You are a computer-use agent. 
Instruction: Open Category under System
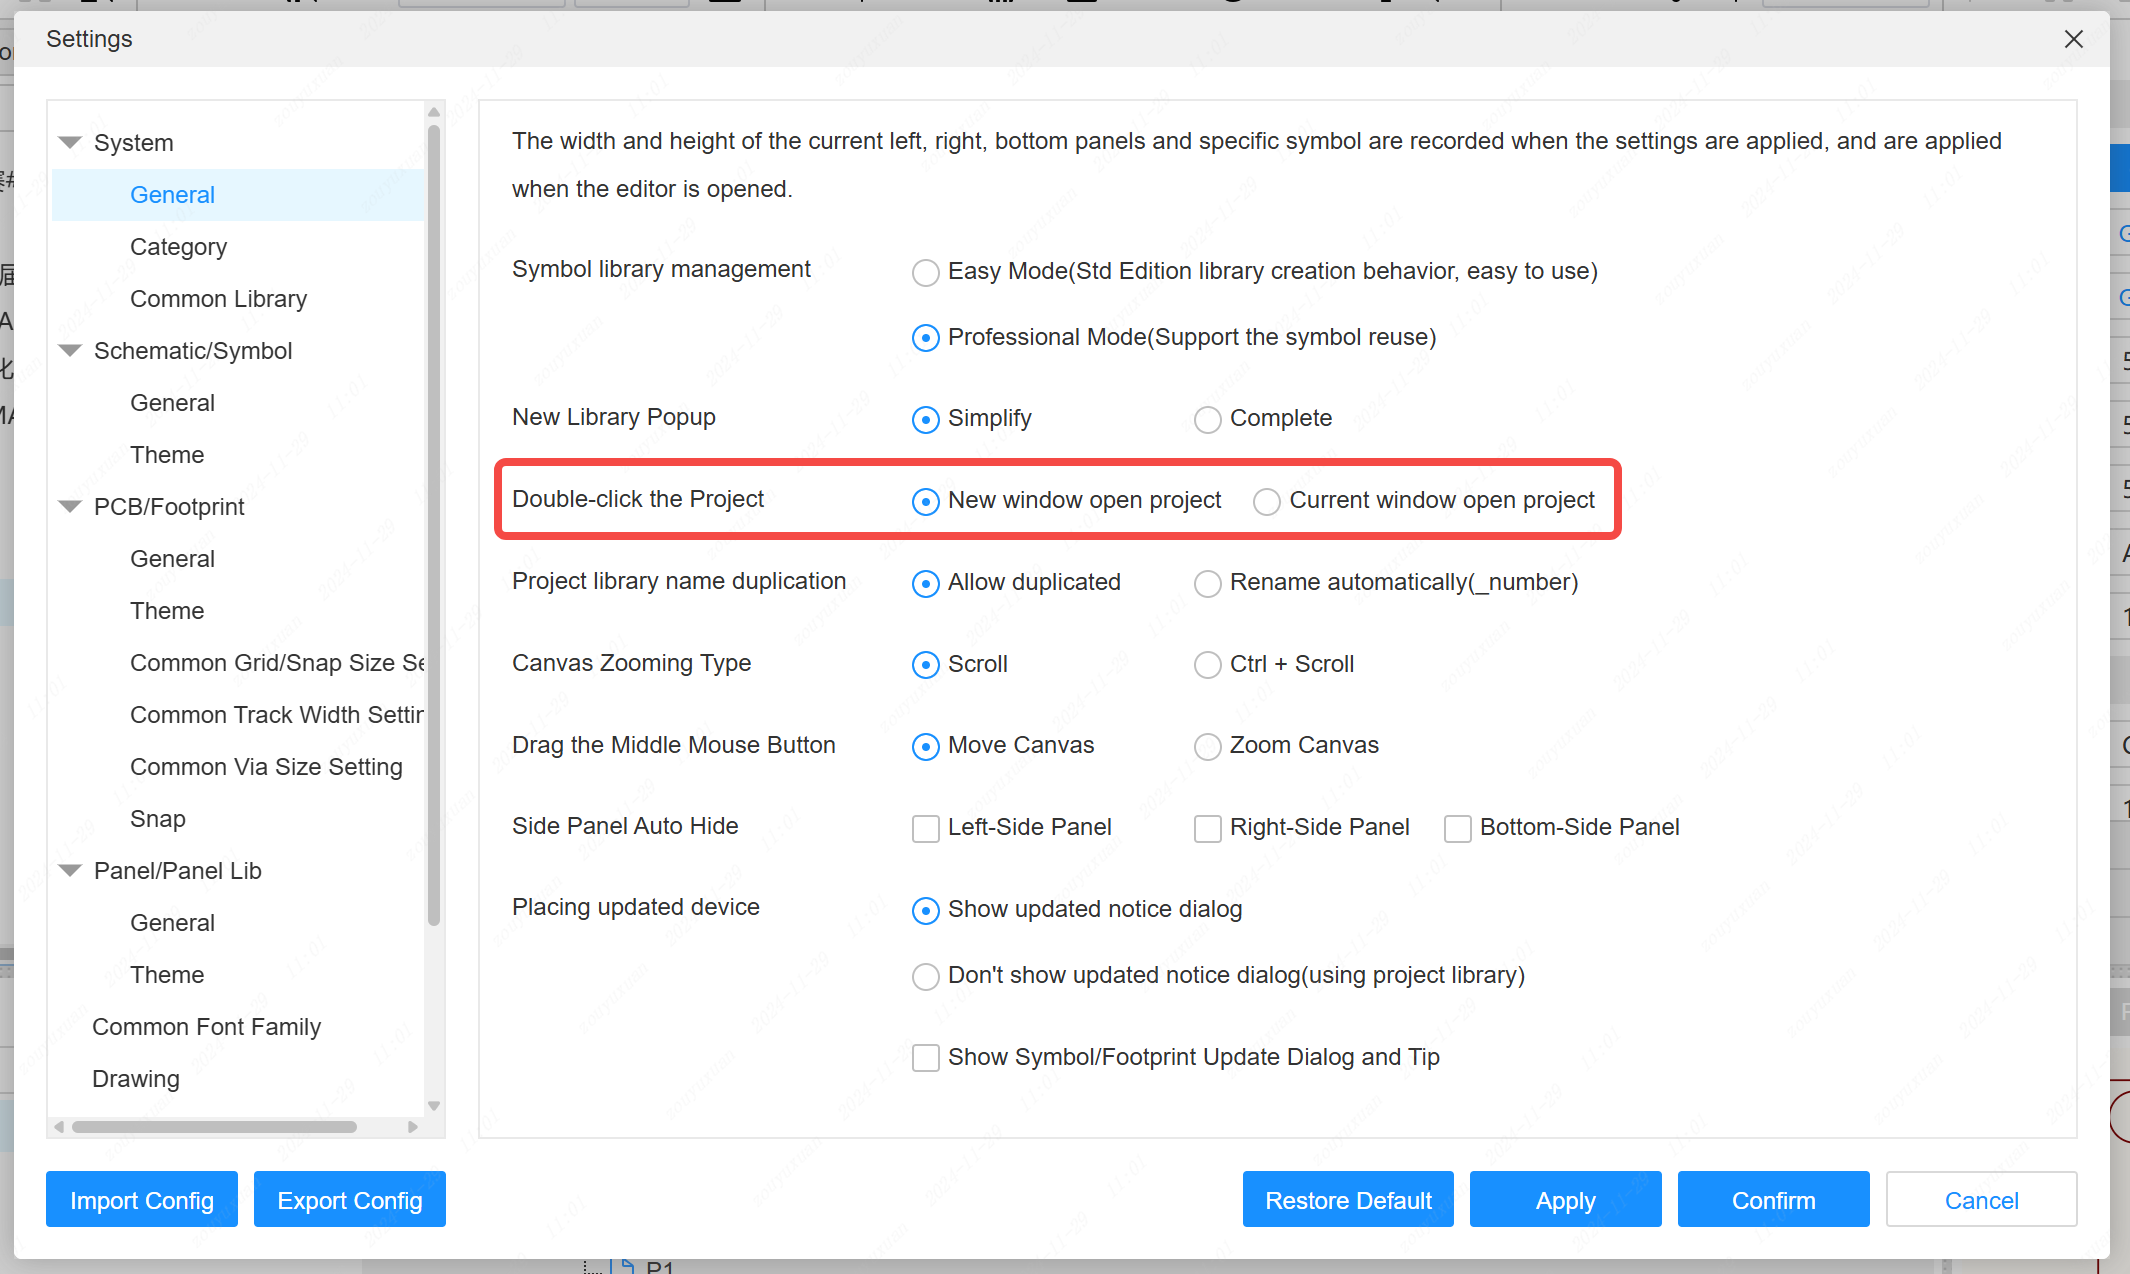pyautogui.click(x=178, y=247)
